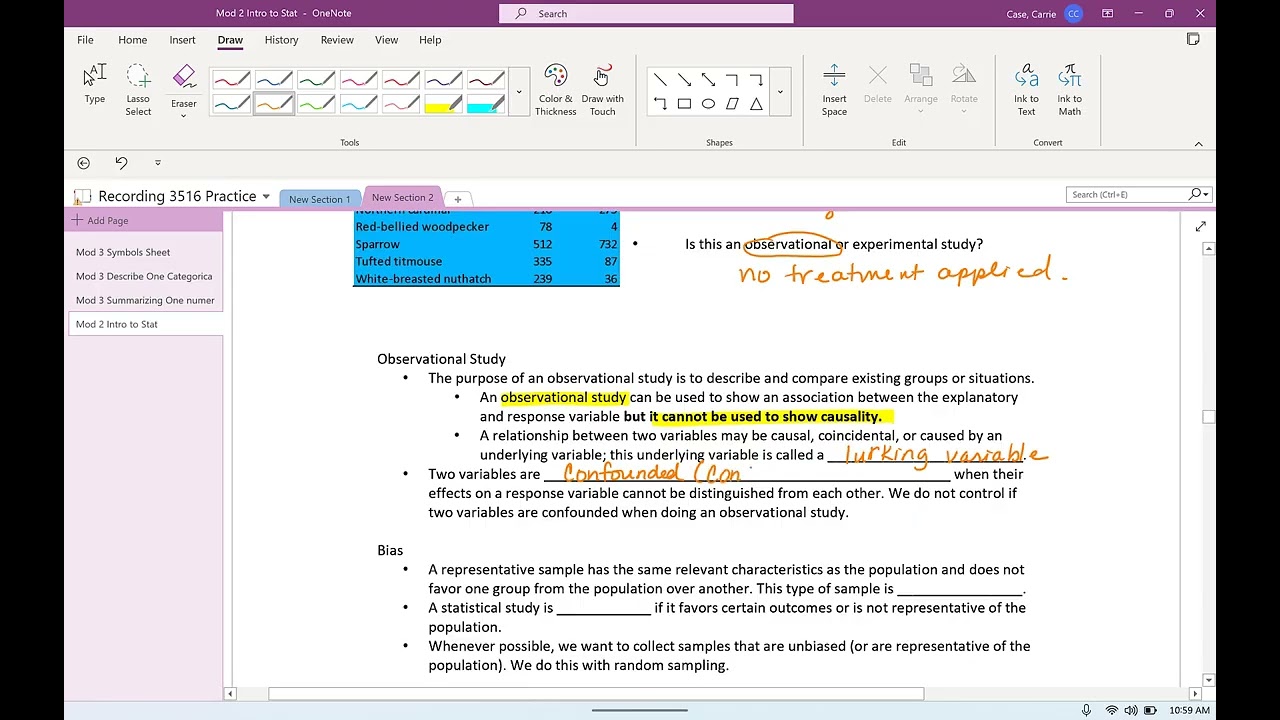Select the Type tool

coord(95,85)
